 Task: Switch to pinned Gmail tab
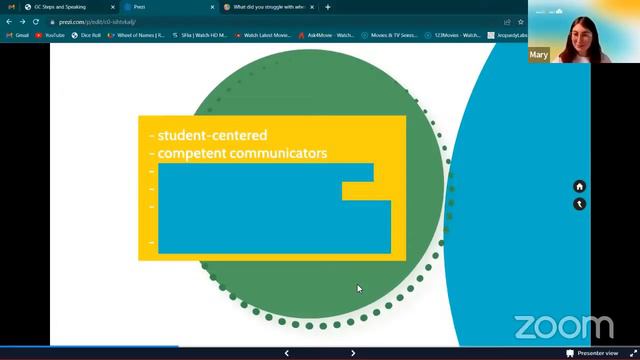pyautogui.click(x=11, y=7)
